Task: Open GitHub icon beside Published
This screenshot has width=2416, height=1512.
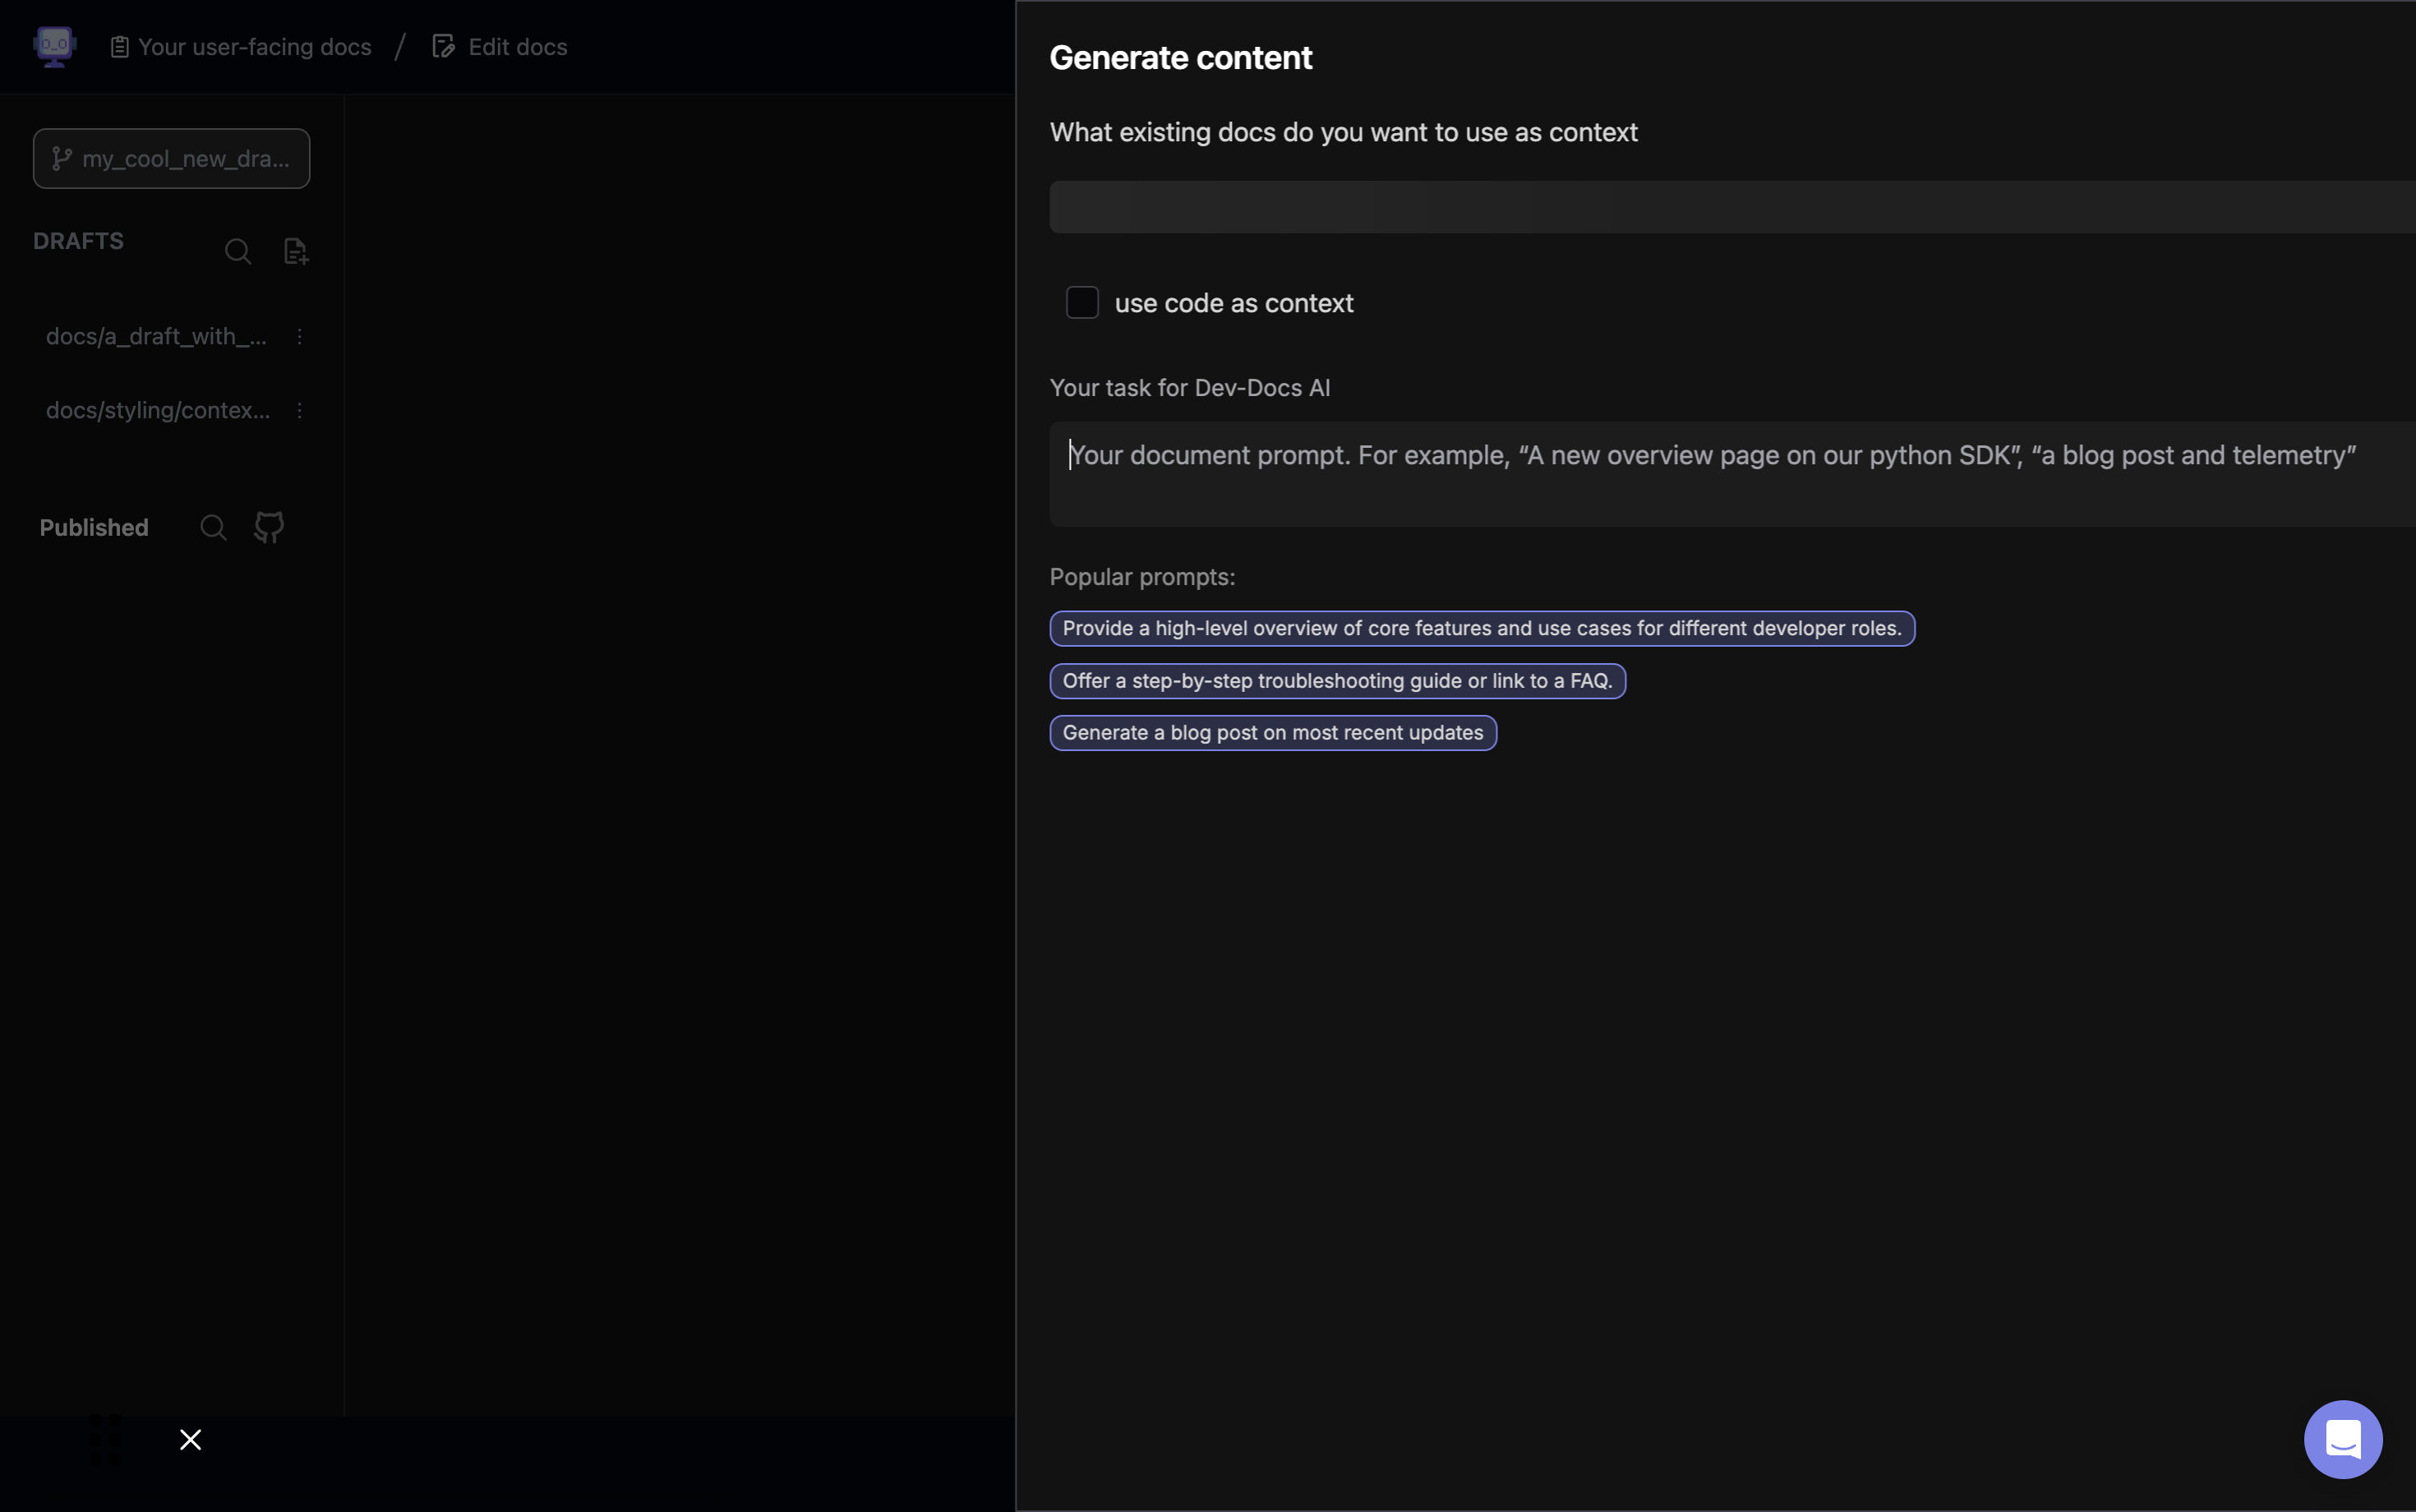Action: tap(269, 527)
